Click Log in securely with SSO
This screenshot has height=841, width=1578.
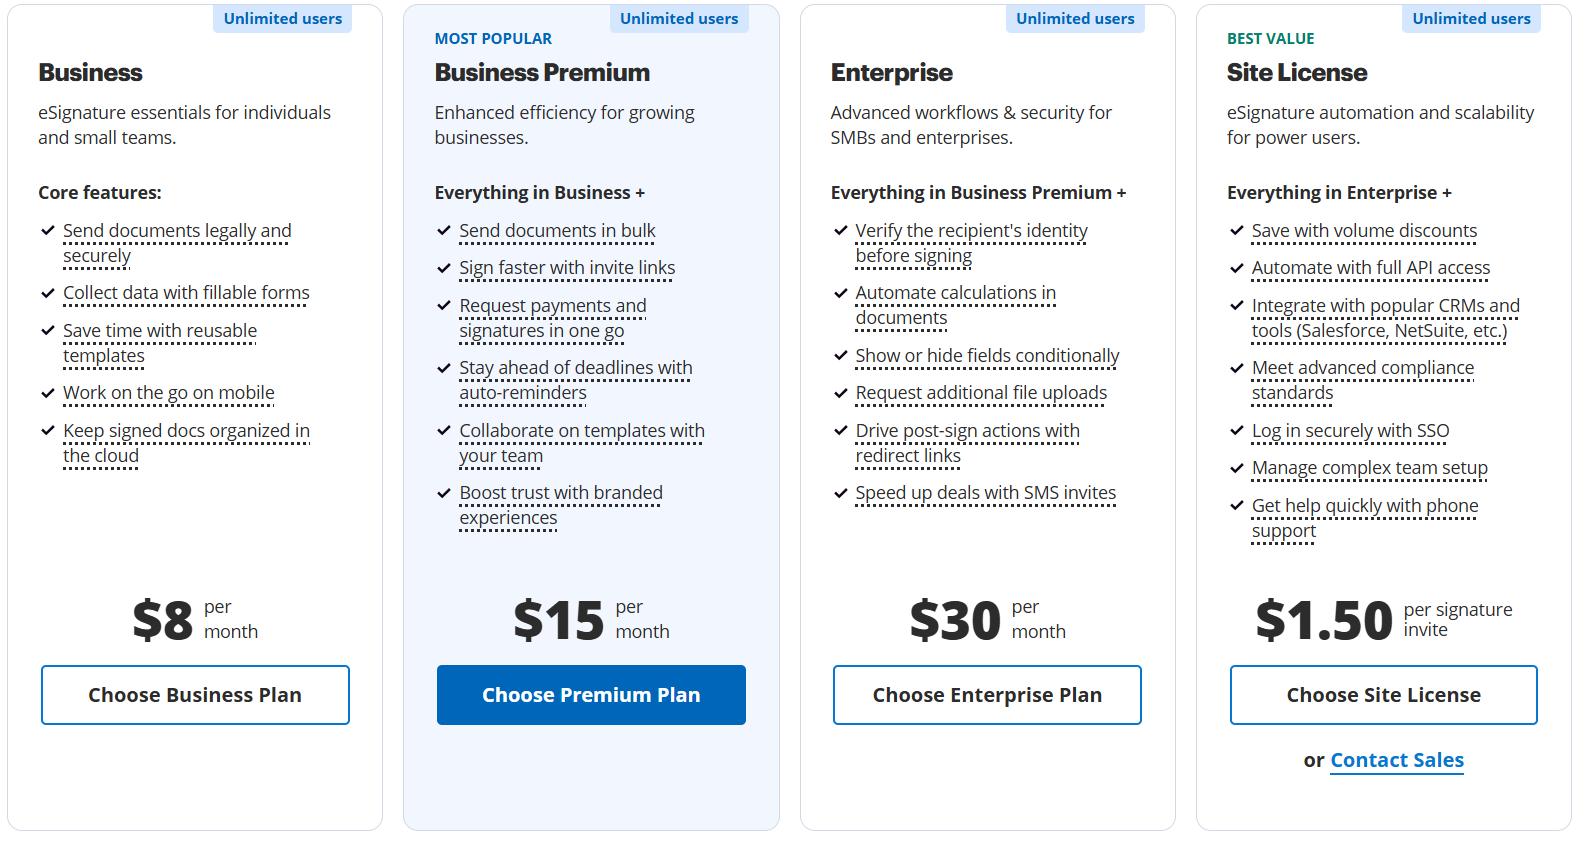point(1350,431)
